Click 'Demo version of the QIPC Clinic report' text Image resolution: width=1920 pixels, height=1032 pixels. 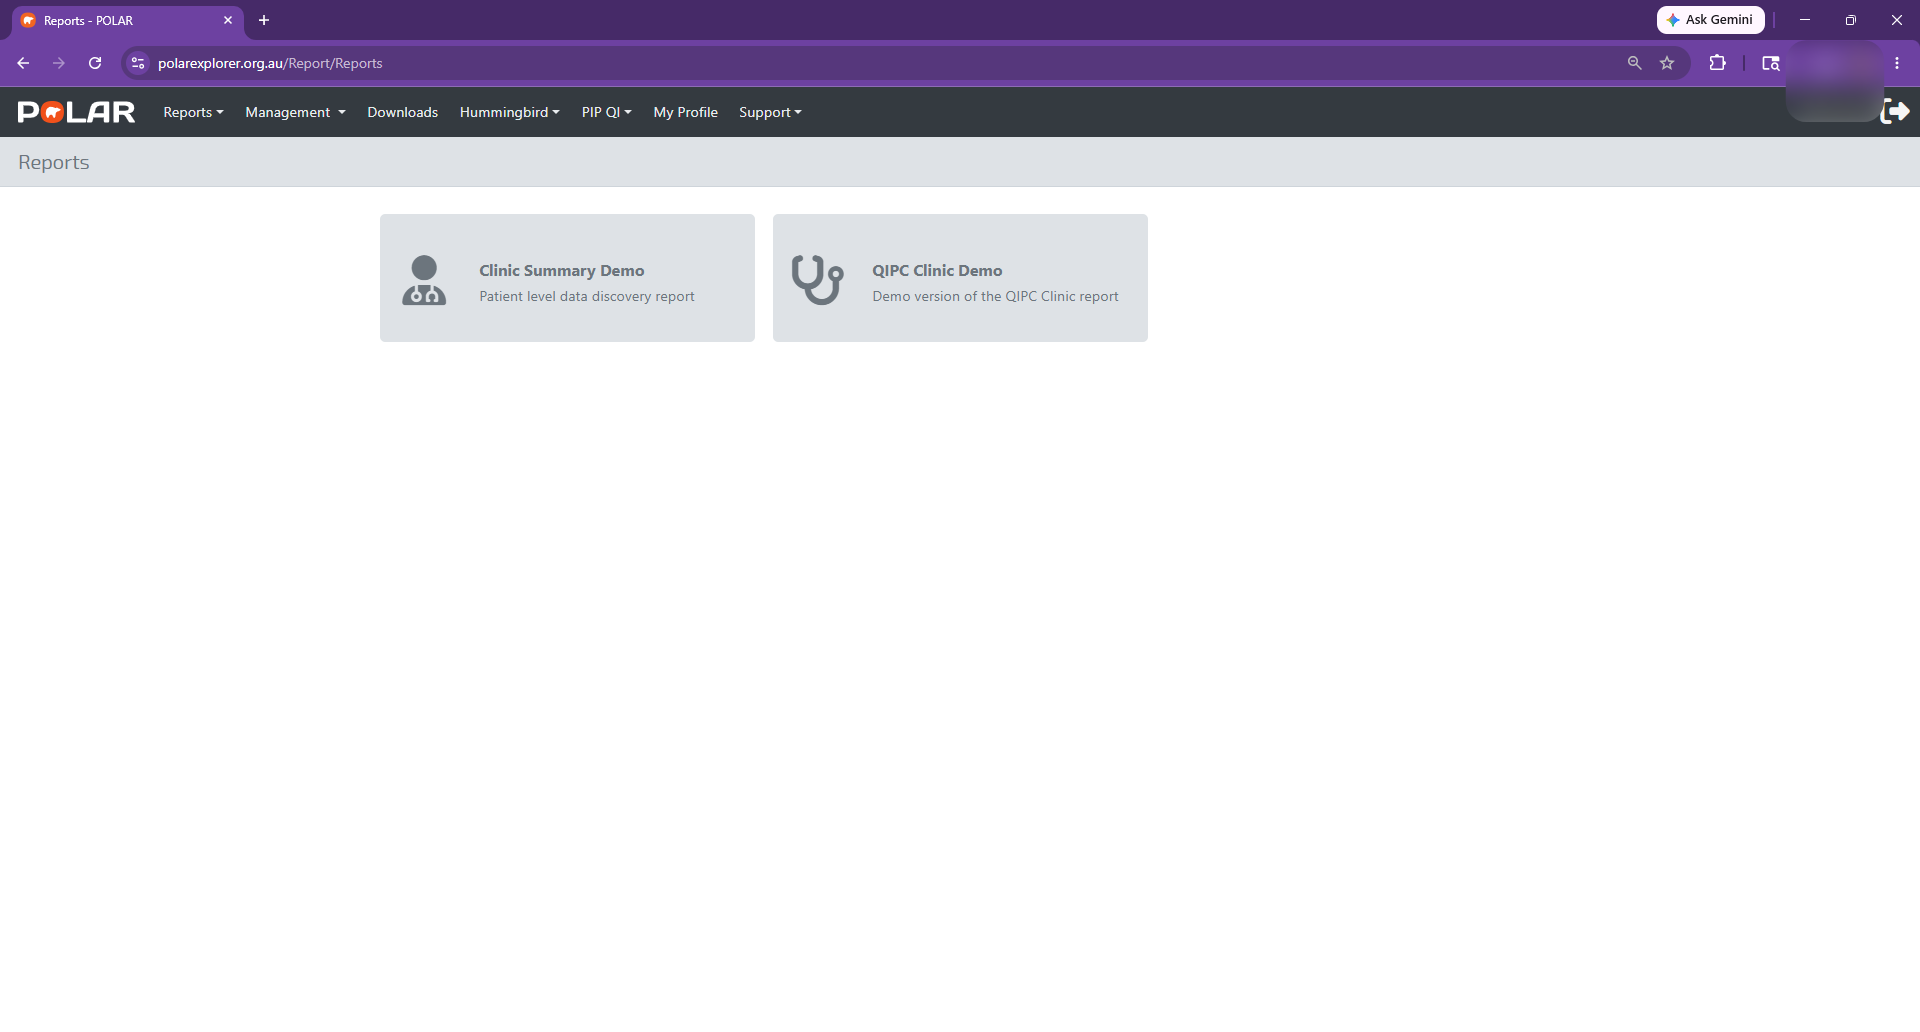995,297
